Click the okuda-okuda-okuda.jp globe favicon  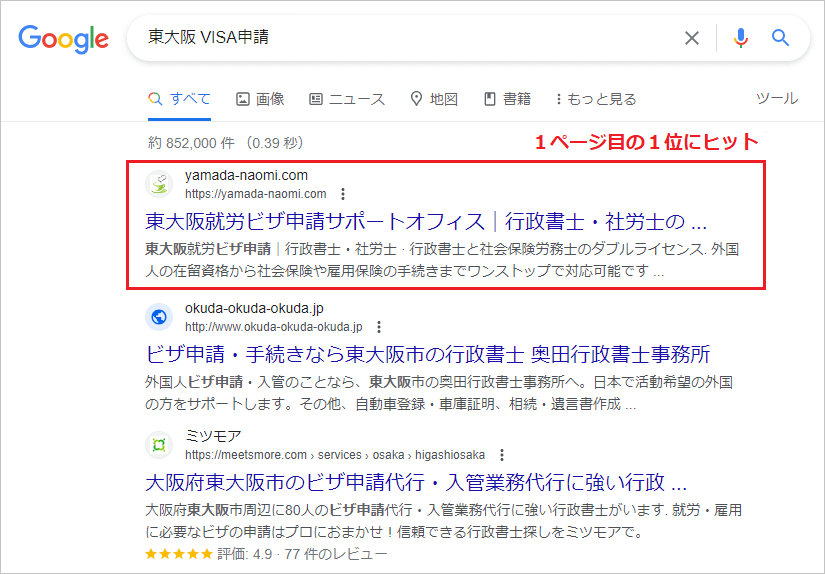point(159,317)
